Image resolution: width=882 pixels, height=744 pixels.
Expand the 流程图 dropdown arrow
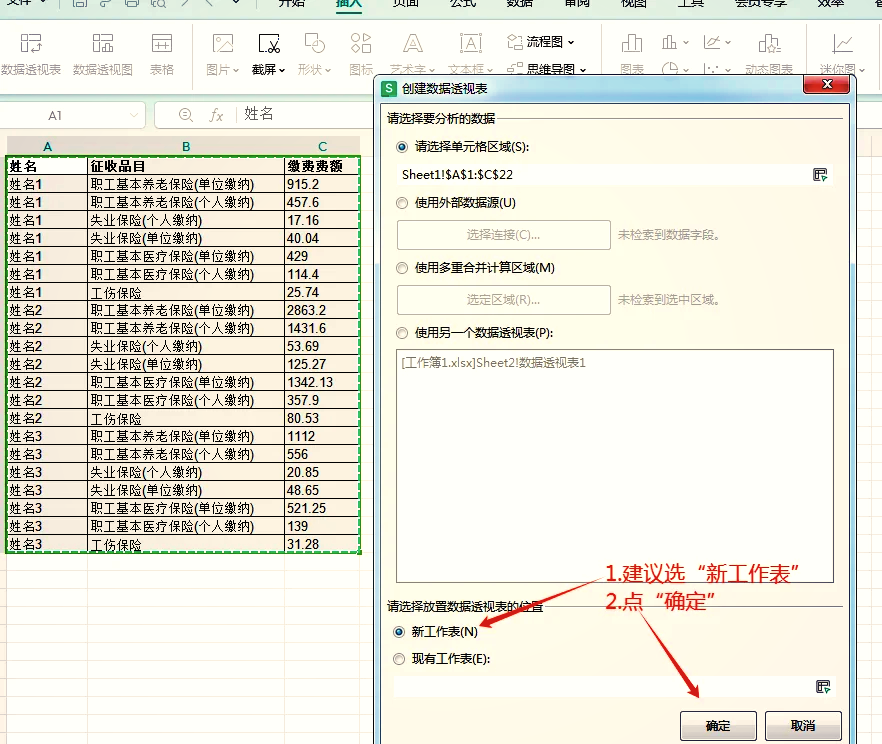coord(571,42)
